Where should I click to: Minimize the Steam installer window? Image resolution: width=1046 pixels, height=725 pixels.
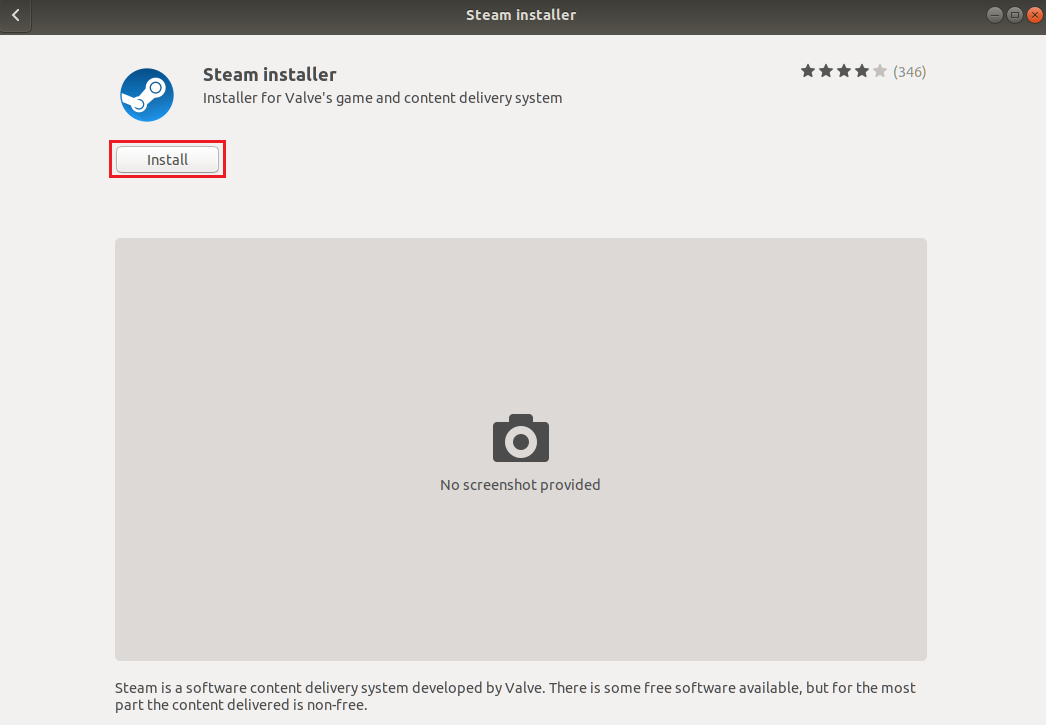995,15
